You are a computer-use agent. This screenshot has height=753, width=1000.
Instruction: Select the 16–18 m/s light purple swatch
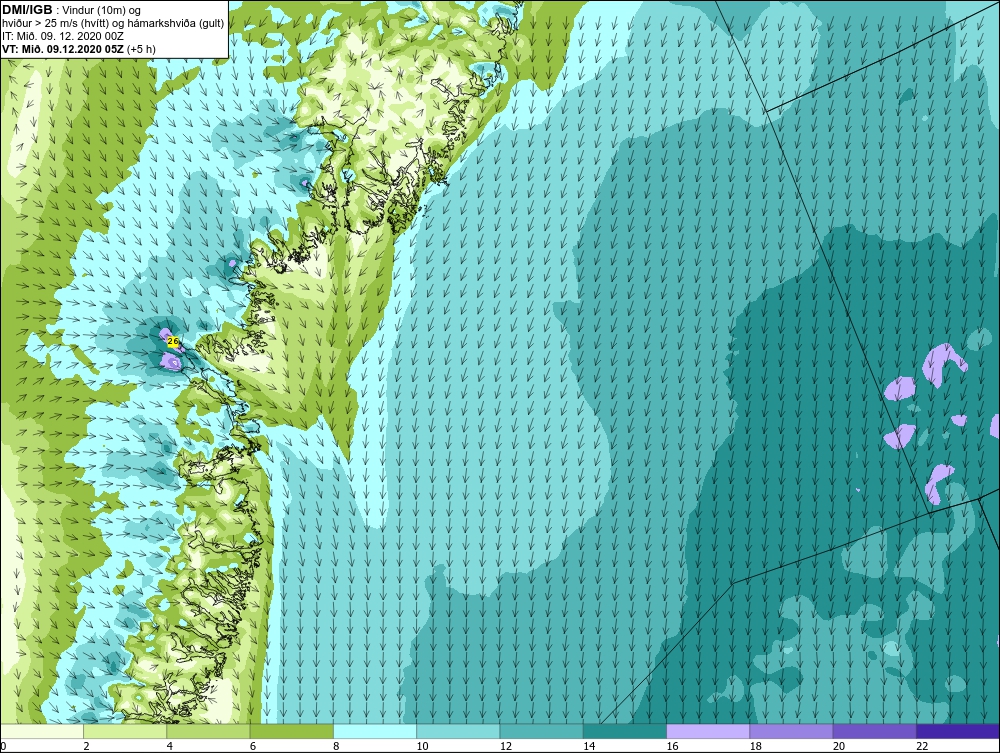708,731
